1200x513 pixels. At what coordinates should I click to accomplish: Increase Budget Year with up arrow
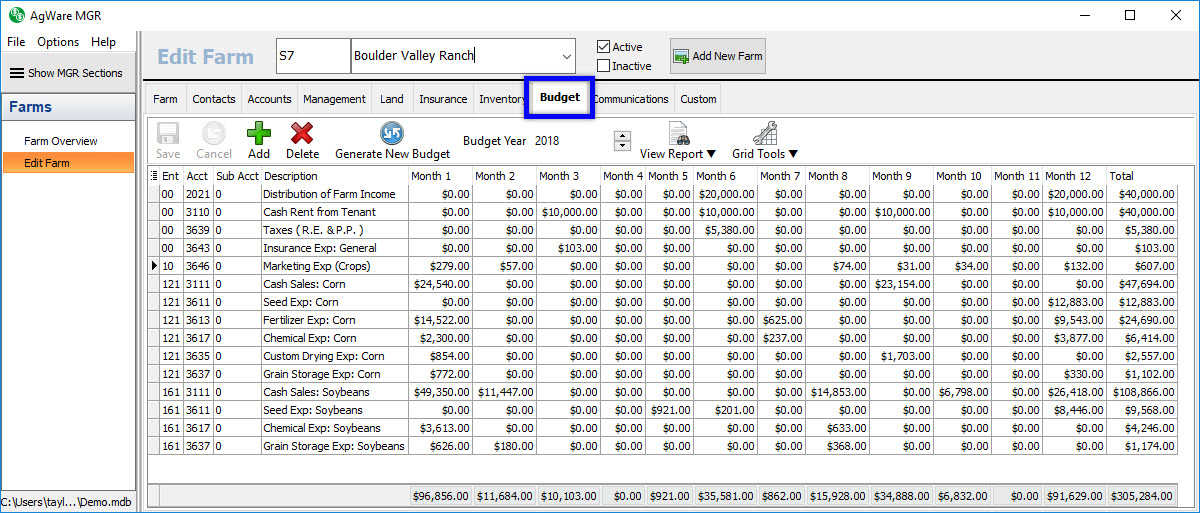(x=622, y=136)
